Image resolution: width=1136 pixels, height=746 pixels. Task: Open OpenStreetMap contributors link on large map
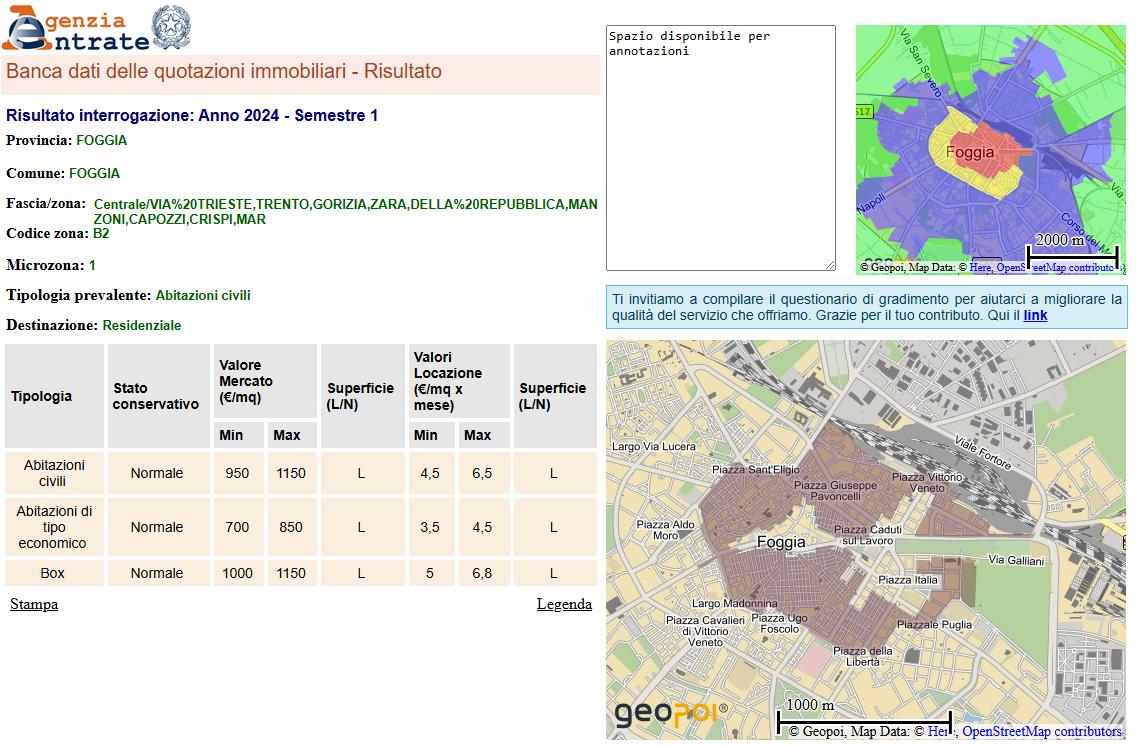click(x=1041, y=732)
